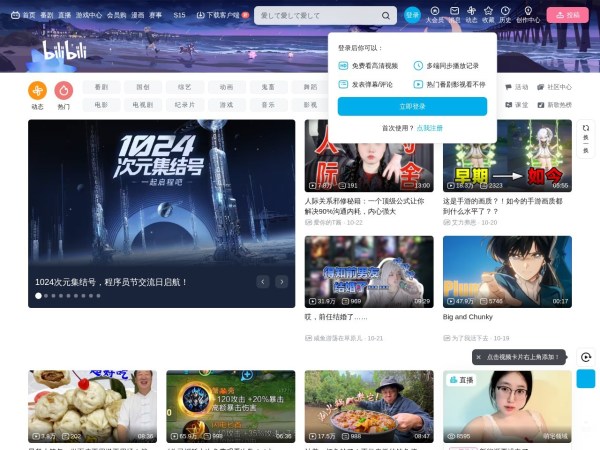Select the 纪录片 category

tap(184, 104)
